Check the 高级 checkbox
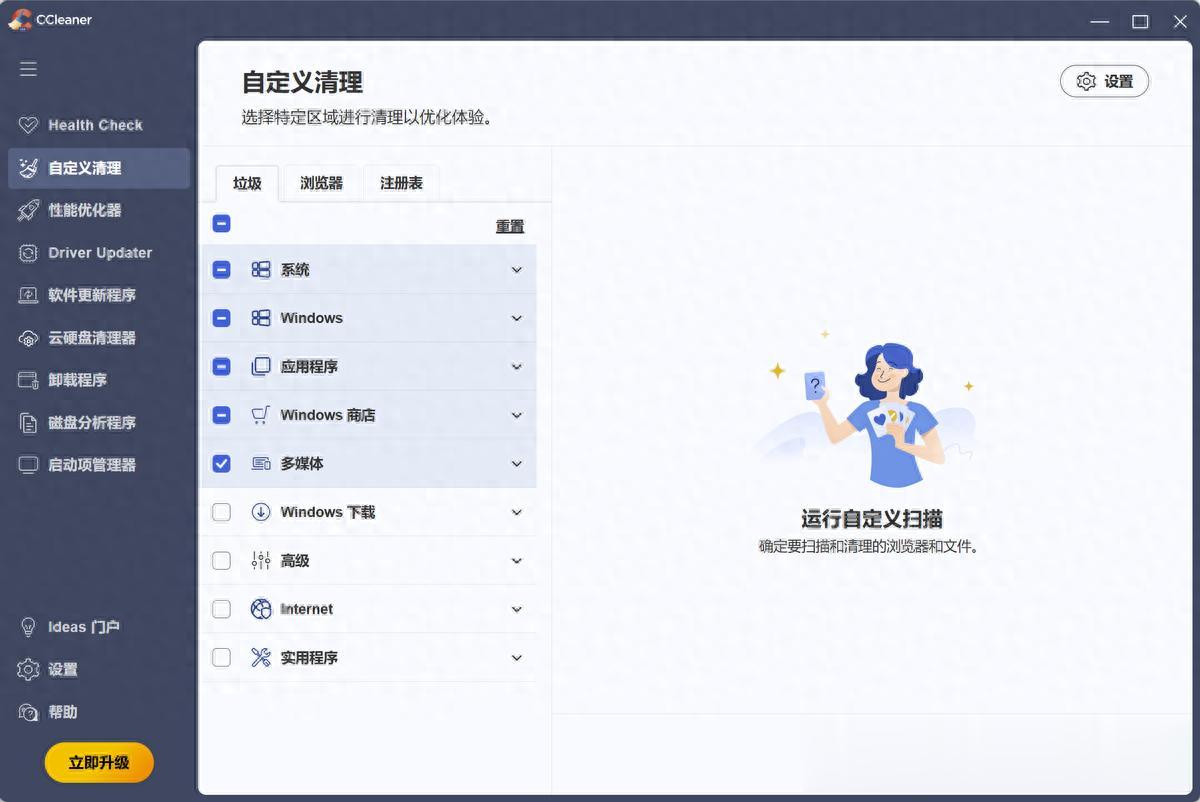 point(222,560)
